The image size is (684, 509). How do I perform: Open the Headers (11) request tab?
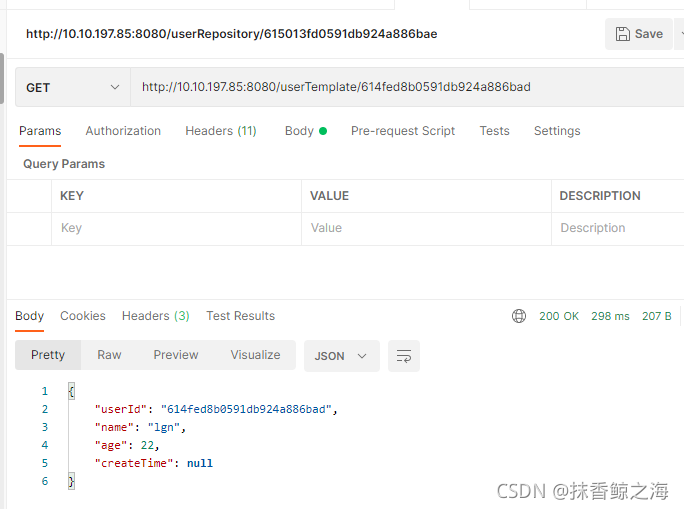click(221, 131)
